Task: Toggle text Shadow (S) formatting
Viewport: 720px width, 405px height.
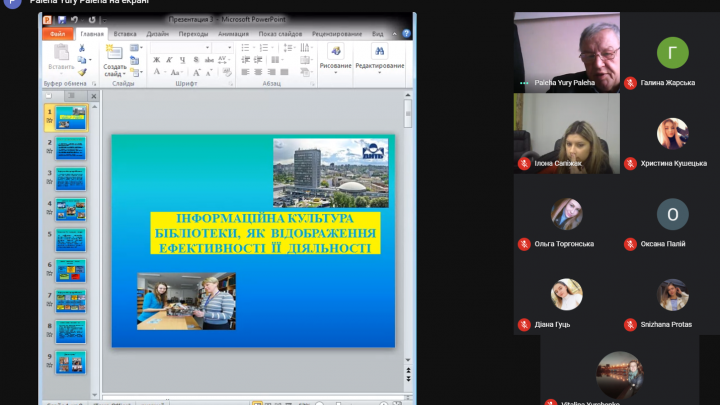Action: tap(196, 60)
